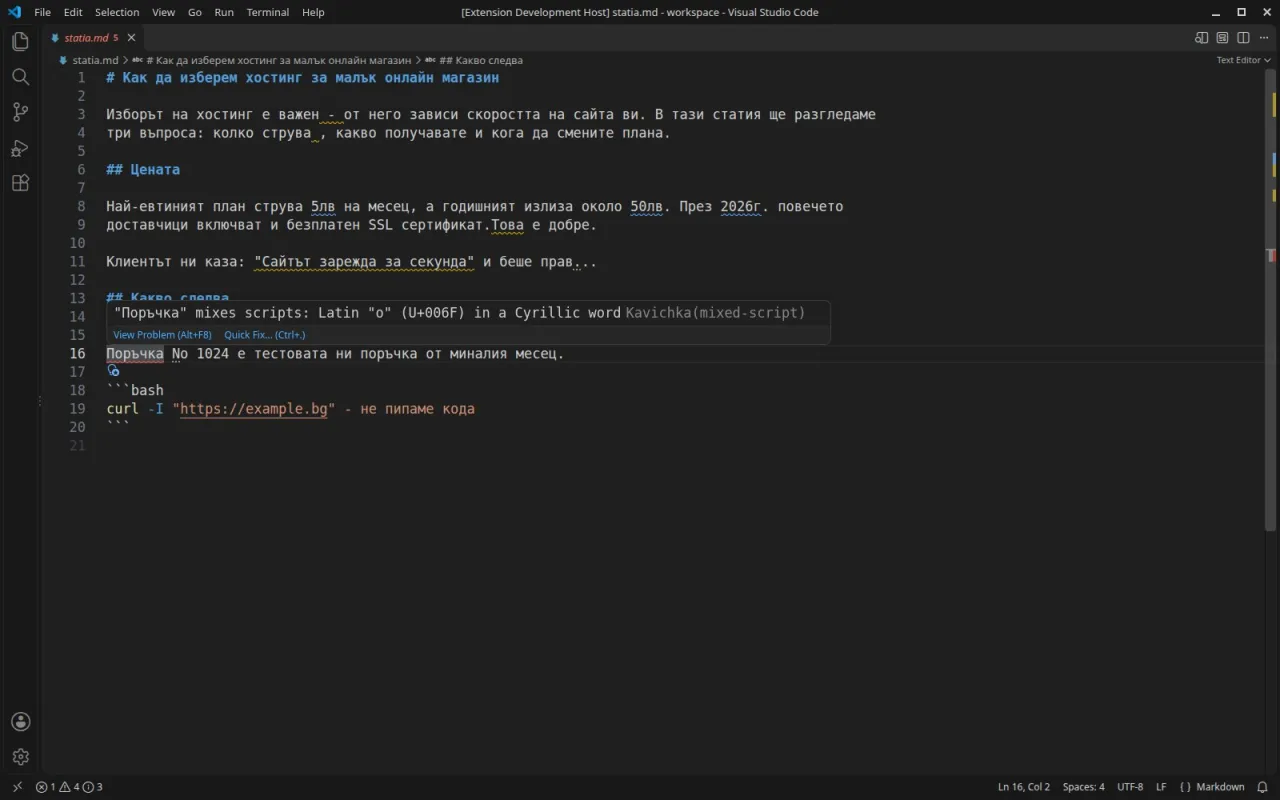
Task: Open the Run and Debug view
Action: click(x=20, y=148)
